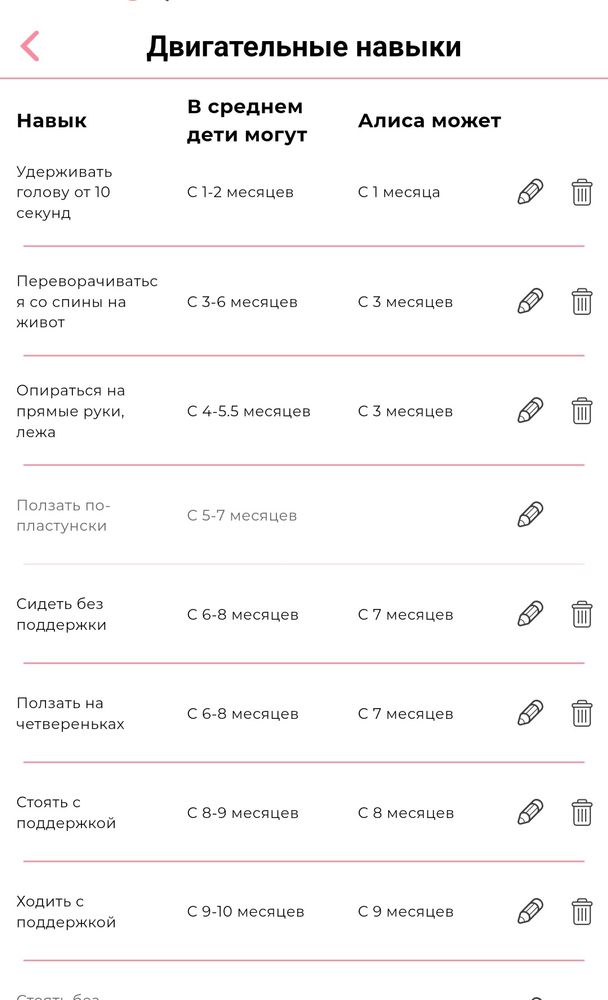This screenshot has width=608, height=1000.
Task: Delete the skill 'Сидеть без поддержки'
Action: [x=581, y=614]
